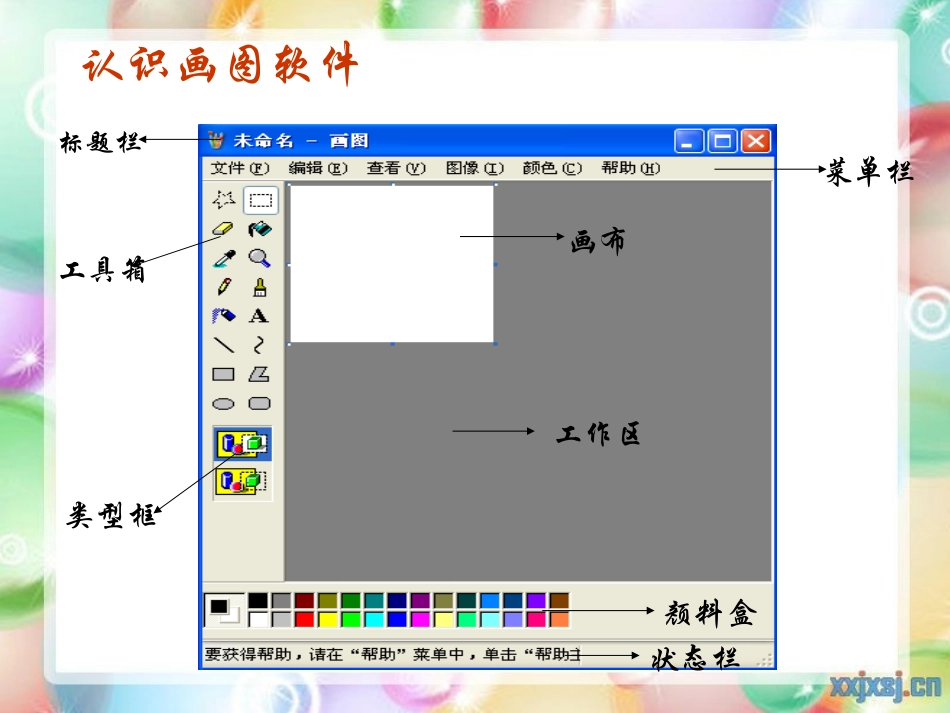
Task: Open the 查看(V) menu
Action: [396, 168]
